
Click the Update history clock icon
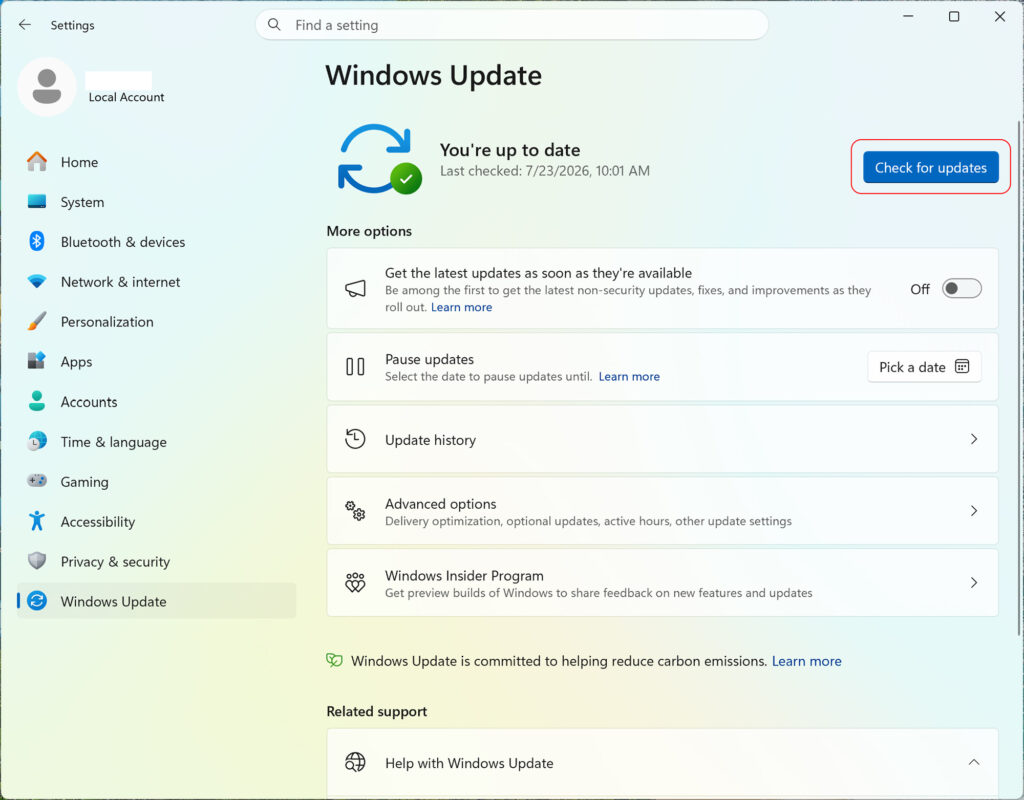(x=355, y=439)
